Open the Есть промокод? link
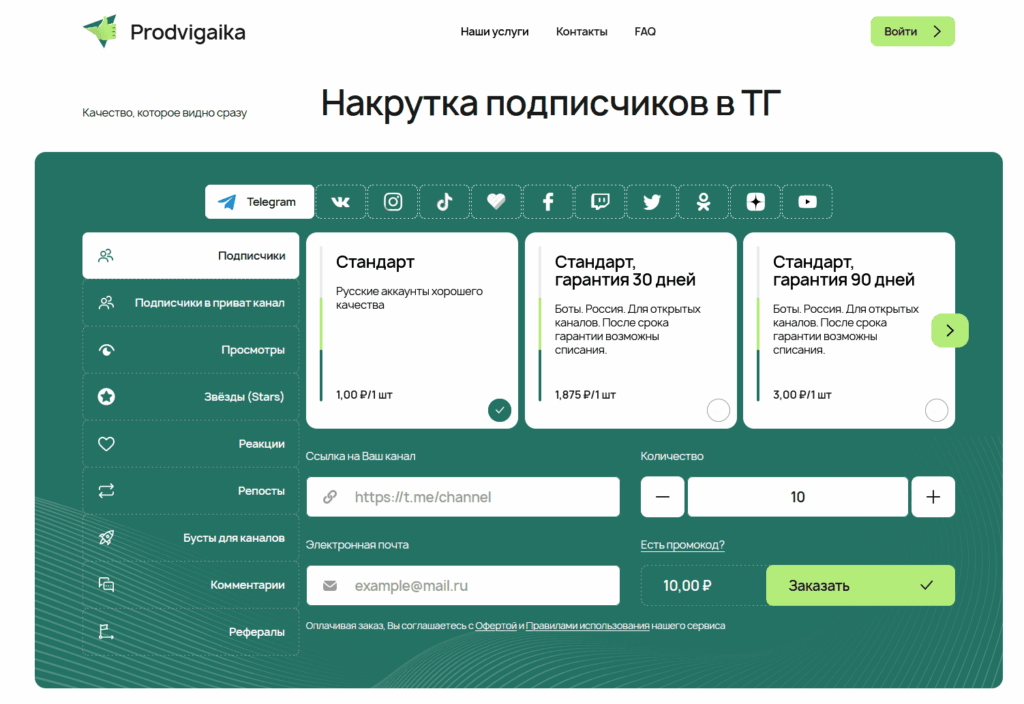 (682, 545)
